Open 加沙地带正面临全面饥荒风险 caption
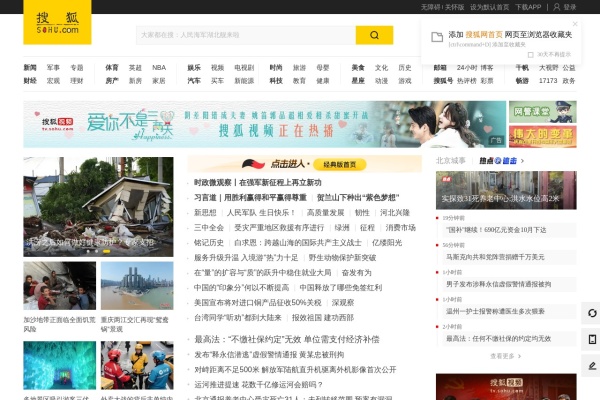600x400 pixels. [59, 324]
